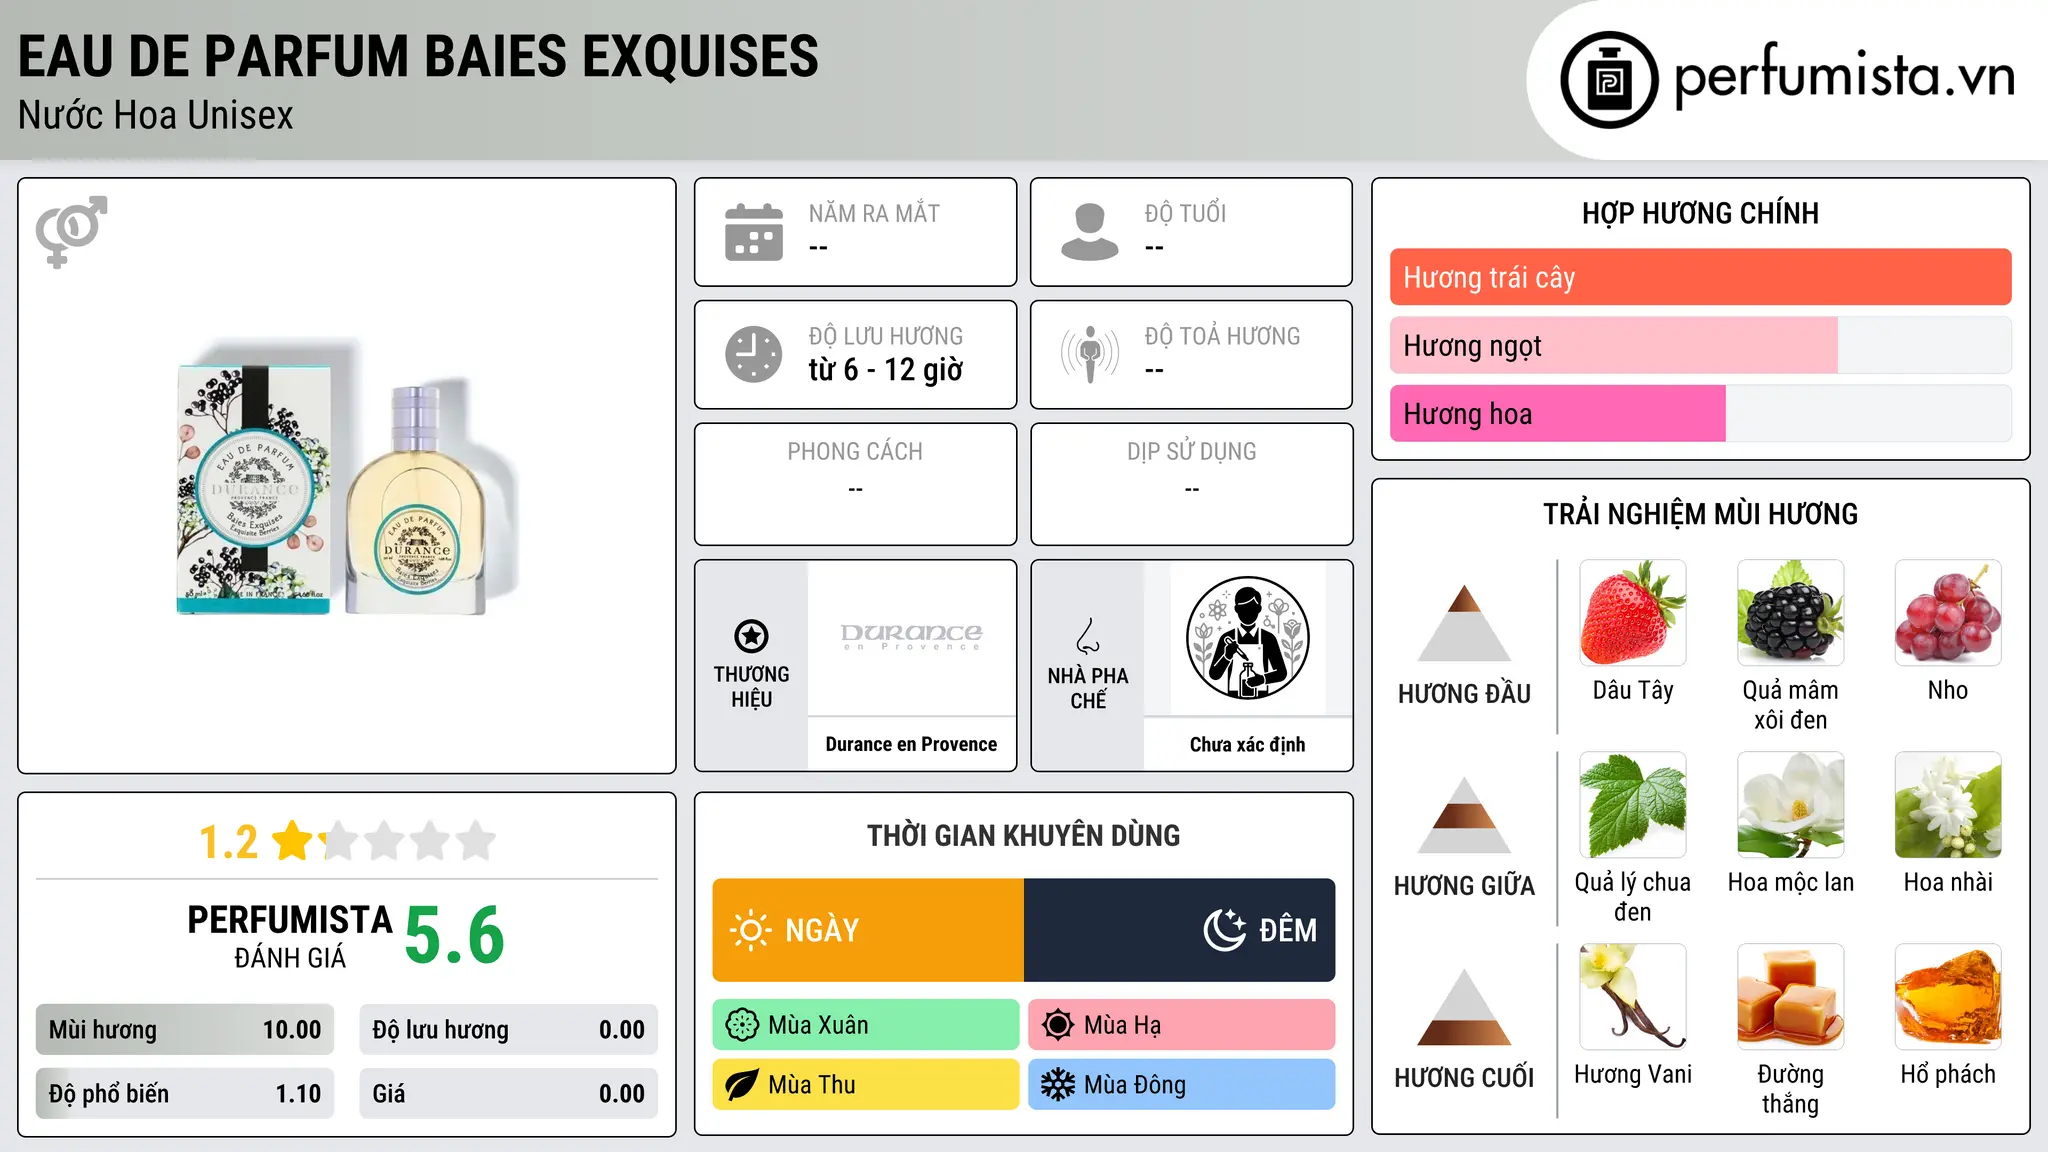
Task: Click the Dịp sử dụng card
Action: pos(1191,484)
